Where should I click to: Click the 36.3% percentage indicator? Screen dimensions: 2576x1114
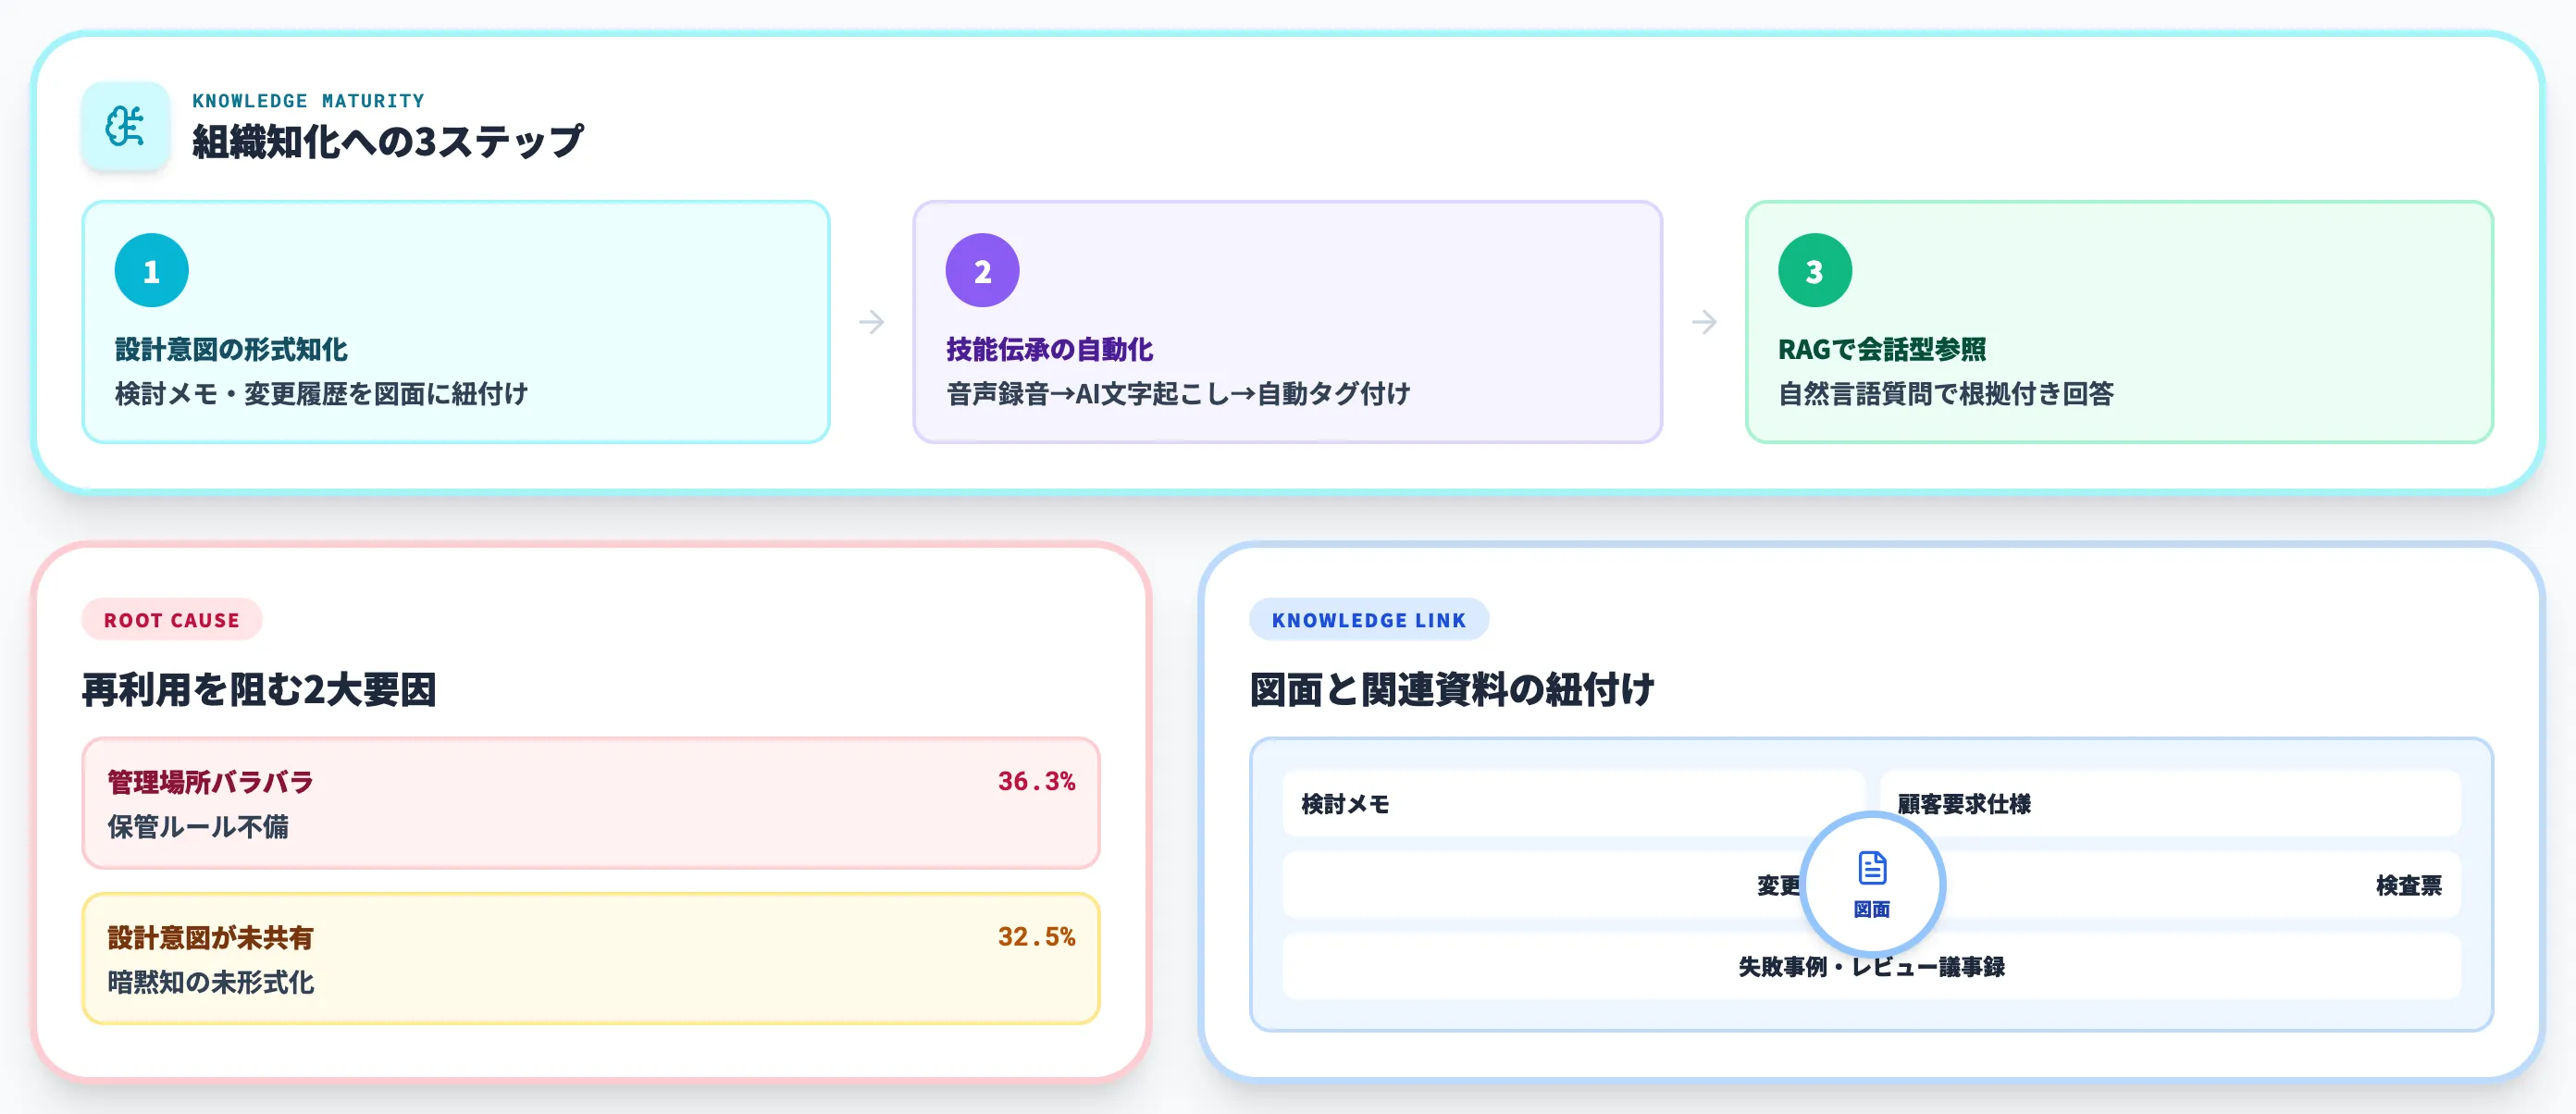click(1037, 781)
